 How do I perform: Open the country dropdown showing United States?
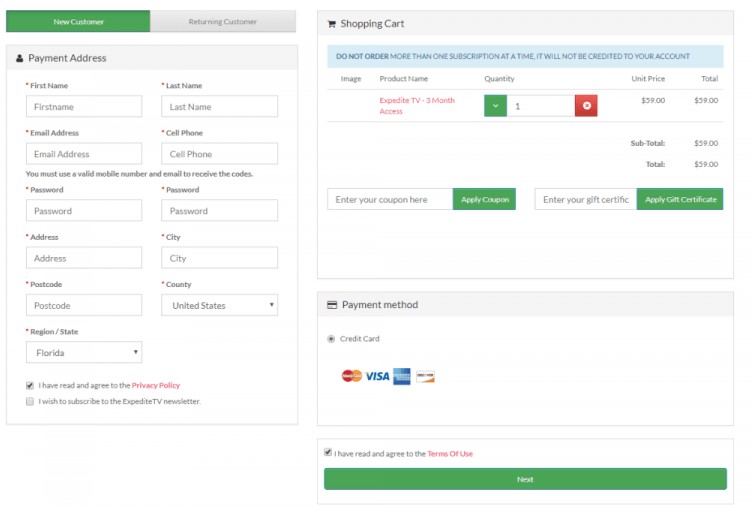coord(219,305)
